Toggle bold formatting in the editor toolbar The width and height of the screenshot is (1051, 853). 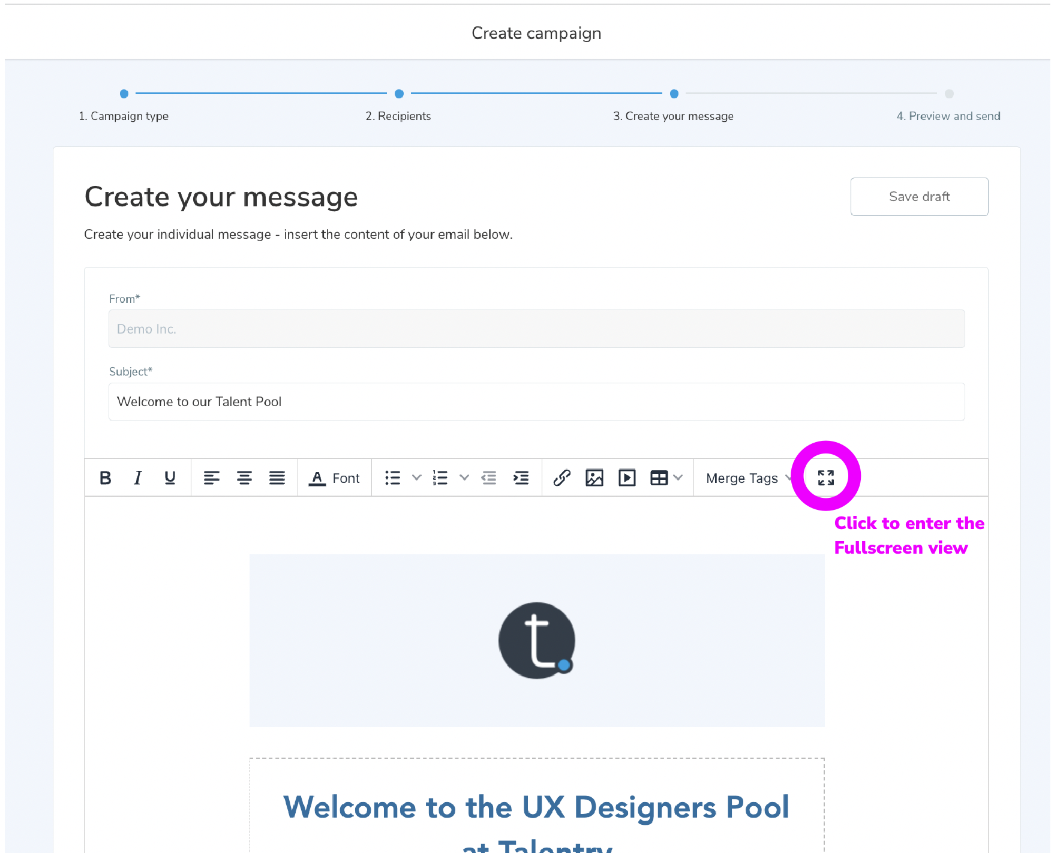(105, 478)
